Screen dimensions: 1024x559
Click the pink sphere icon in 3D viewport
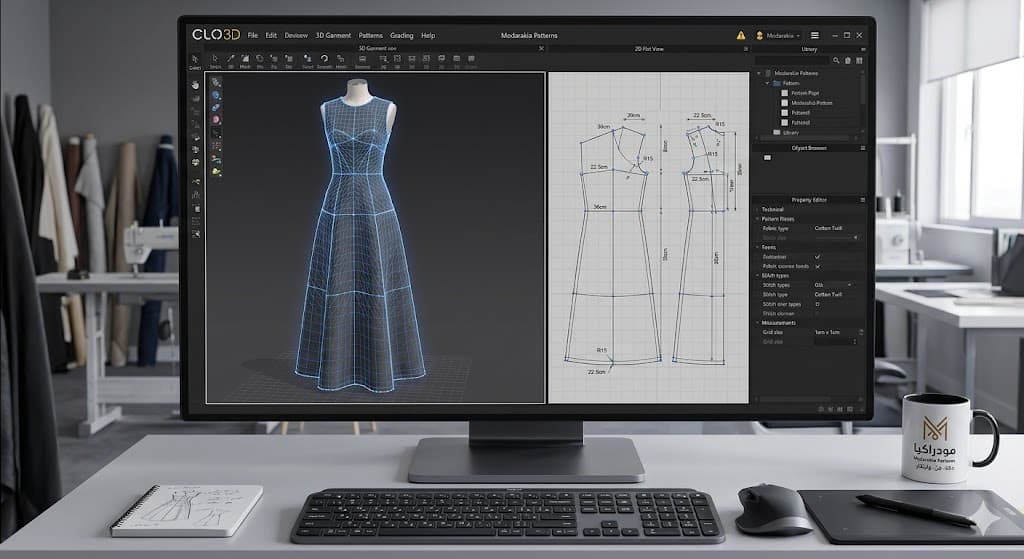pos(216,120)
